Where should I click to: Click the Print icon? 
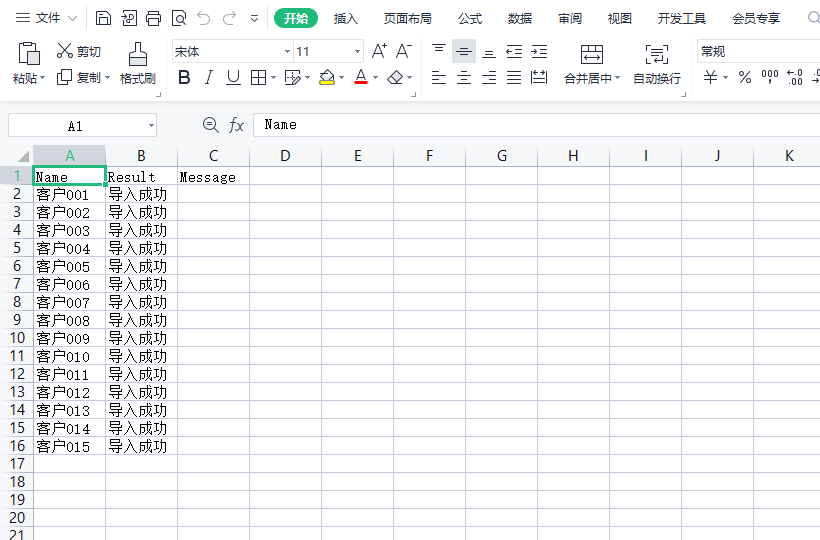pos(153,18)
